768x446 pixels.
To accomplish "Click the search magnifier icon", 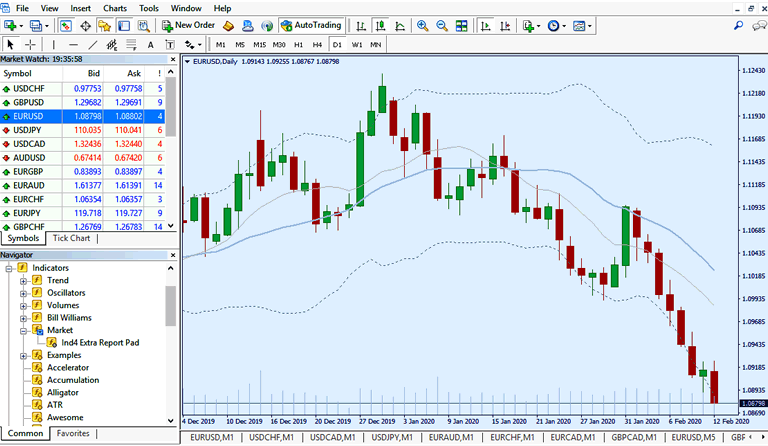I will [x=739, y=25].
